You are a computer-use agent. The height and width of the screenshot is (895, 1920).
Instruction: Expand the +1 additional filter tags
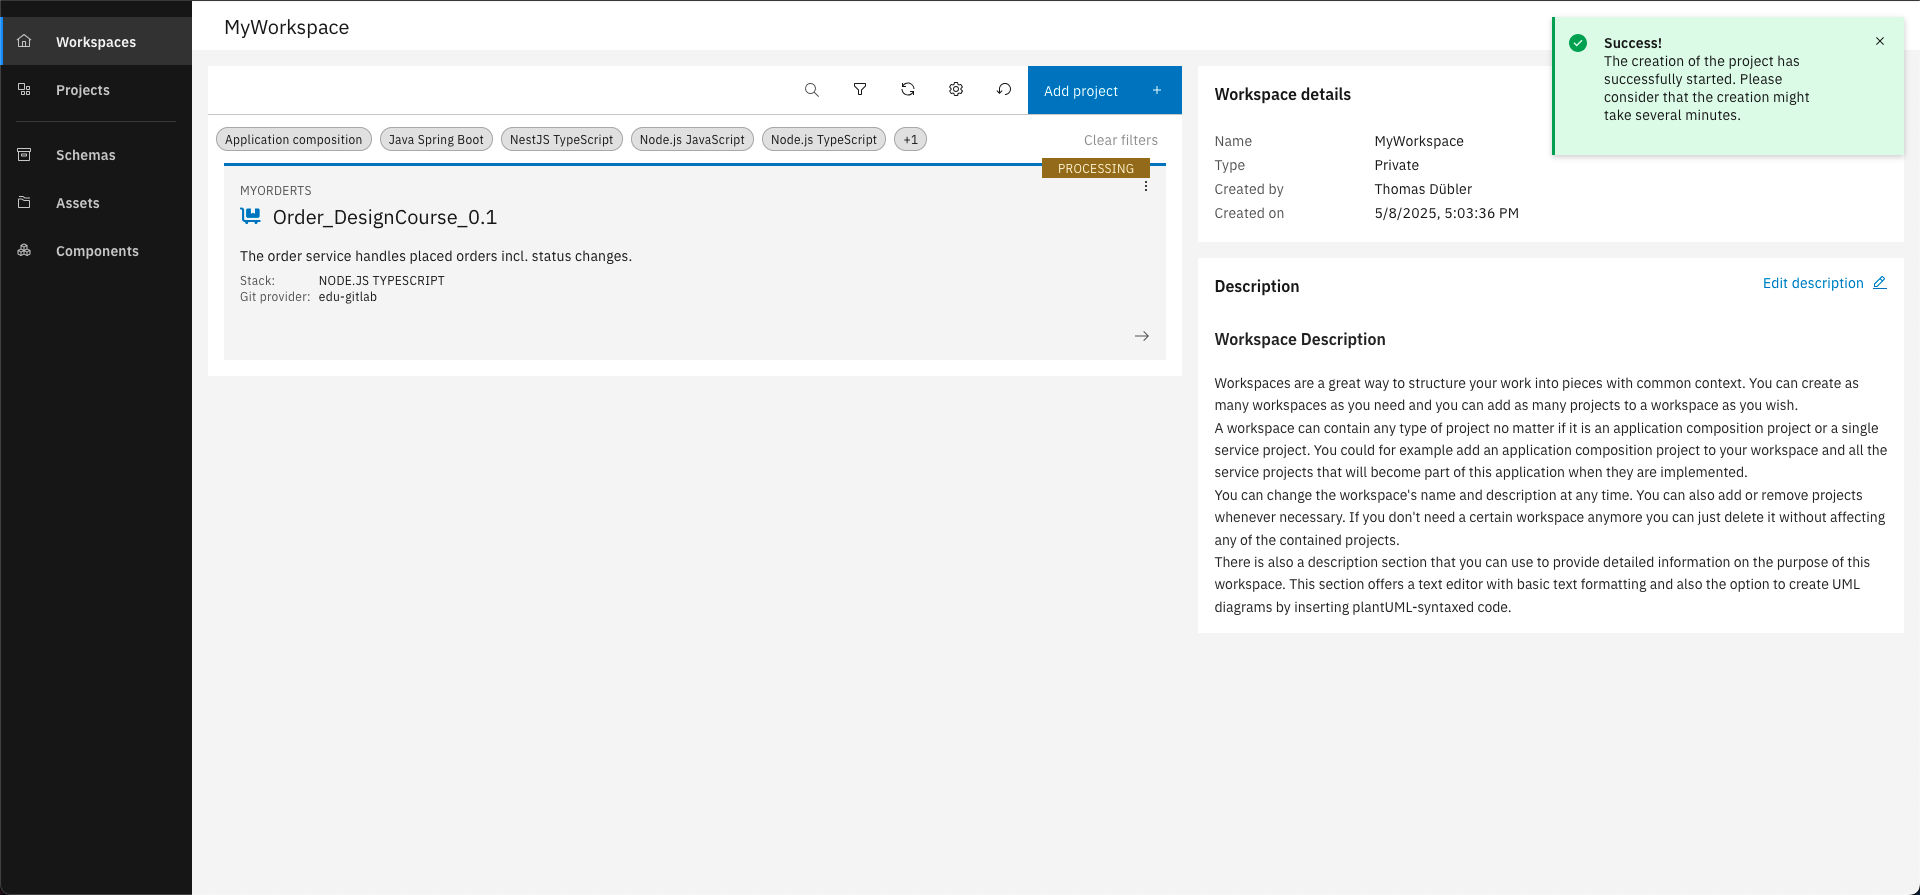[910, 140]
